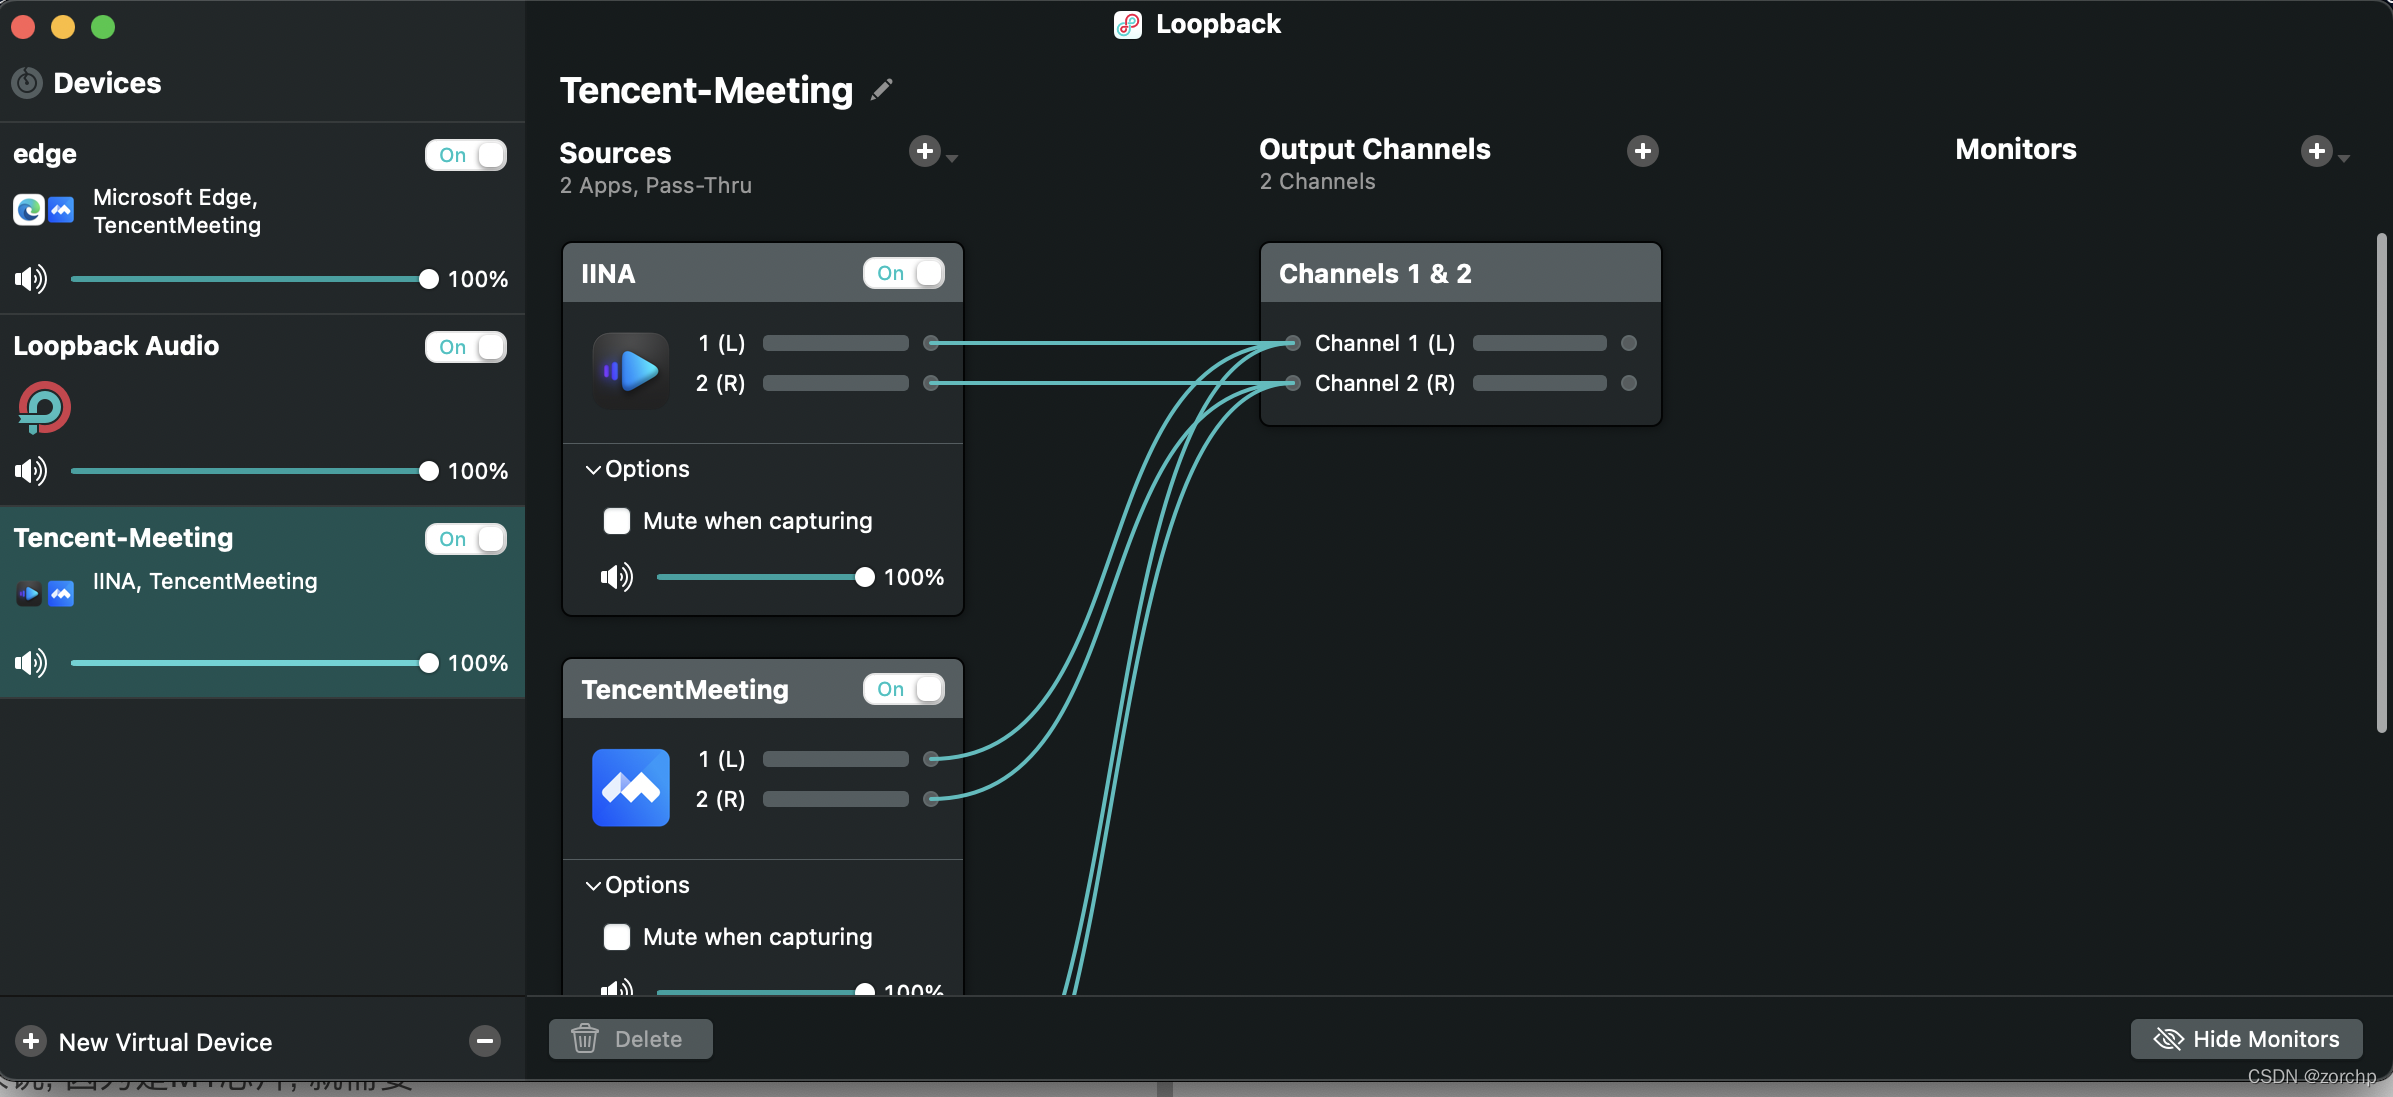Image resolution: width=2393 pixels, height=1097 pixels.
Task: Click the add monitor plus icon
Action: pyautogui.click(x=2316, y=151)
